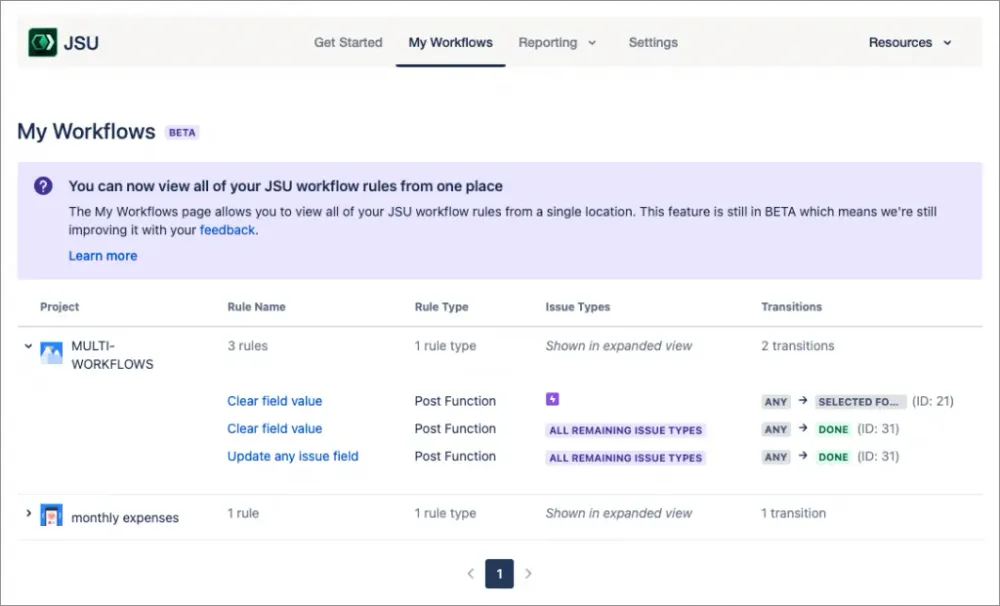Open the Resources dropdown menu
Image resolution: width=1000 pixels, height=606 pixels.
(x=910, y=43)
